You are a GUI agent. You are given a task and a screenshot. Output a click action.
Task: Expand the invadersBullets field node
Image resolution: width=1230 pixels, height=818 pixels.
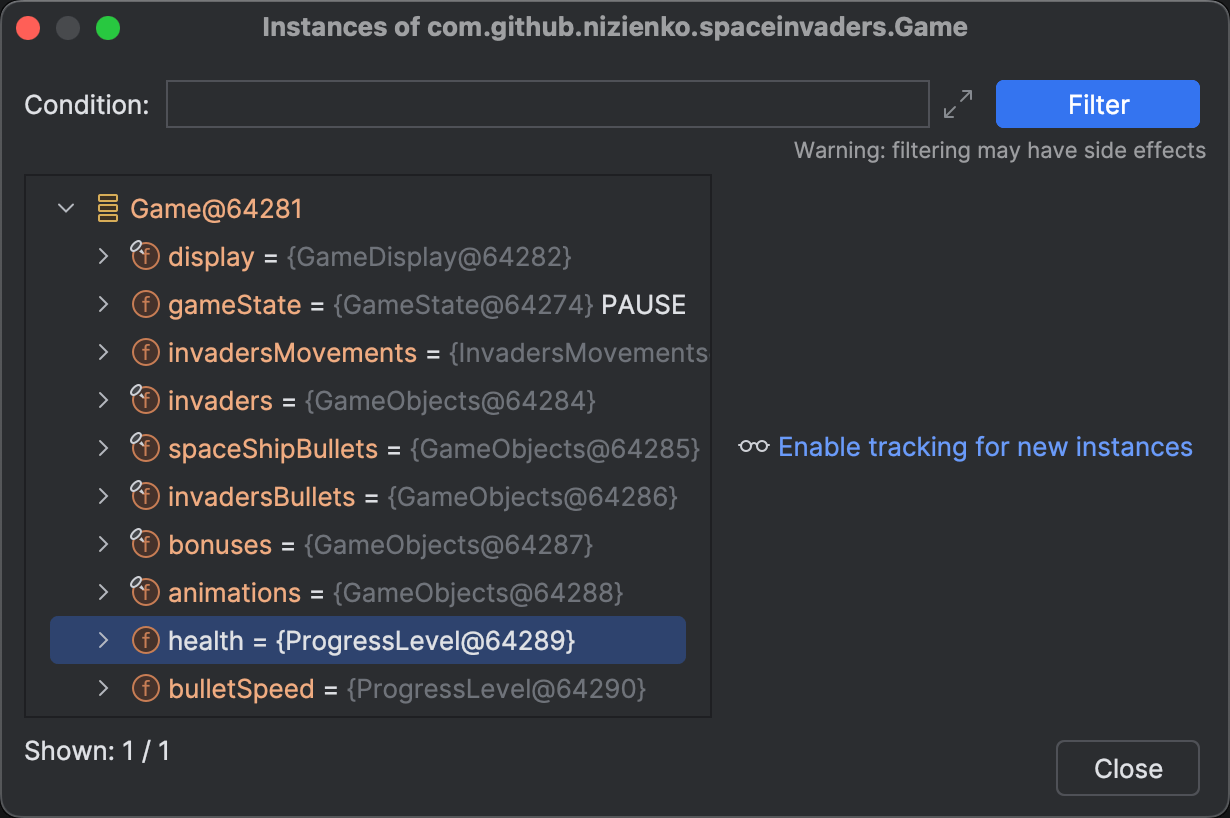pos(103,497)
